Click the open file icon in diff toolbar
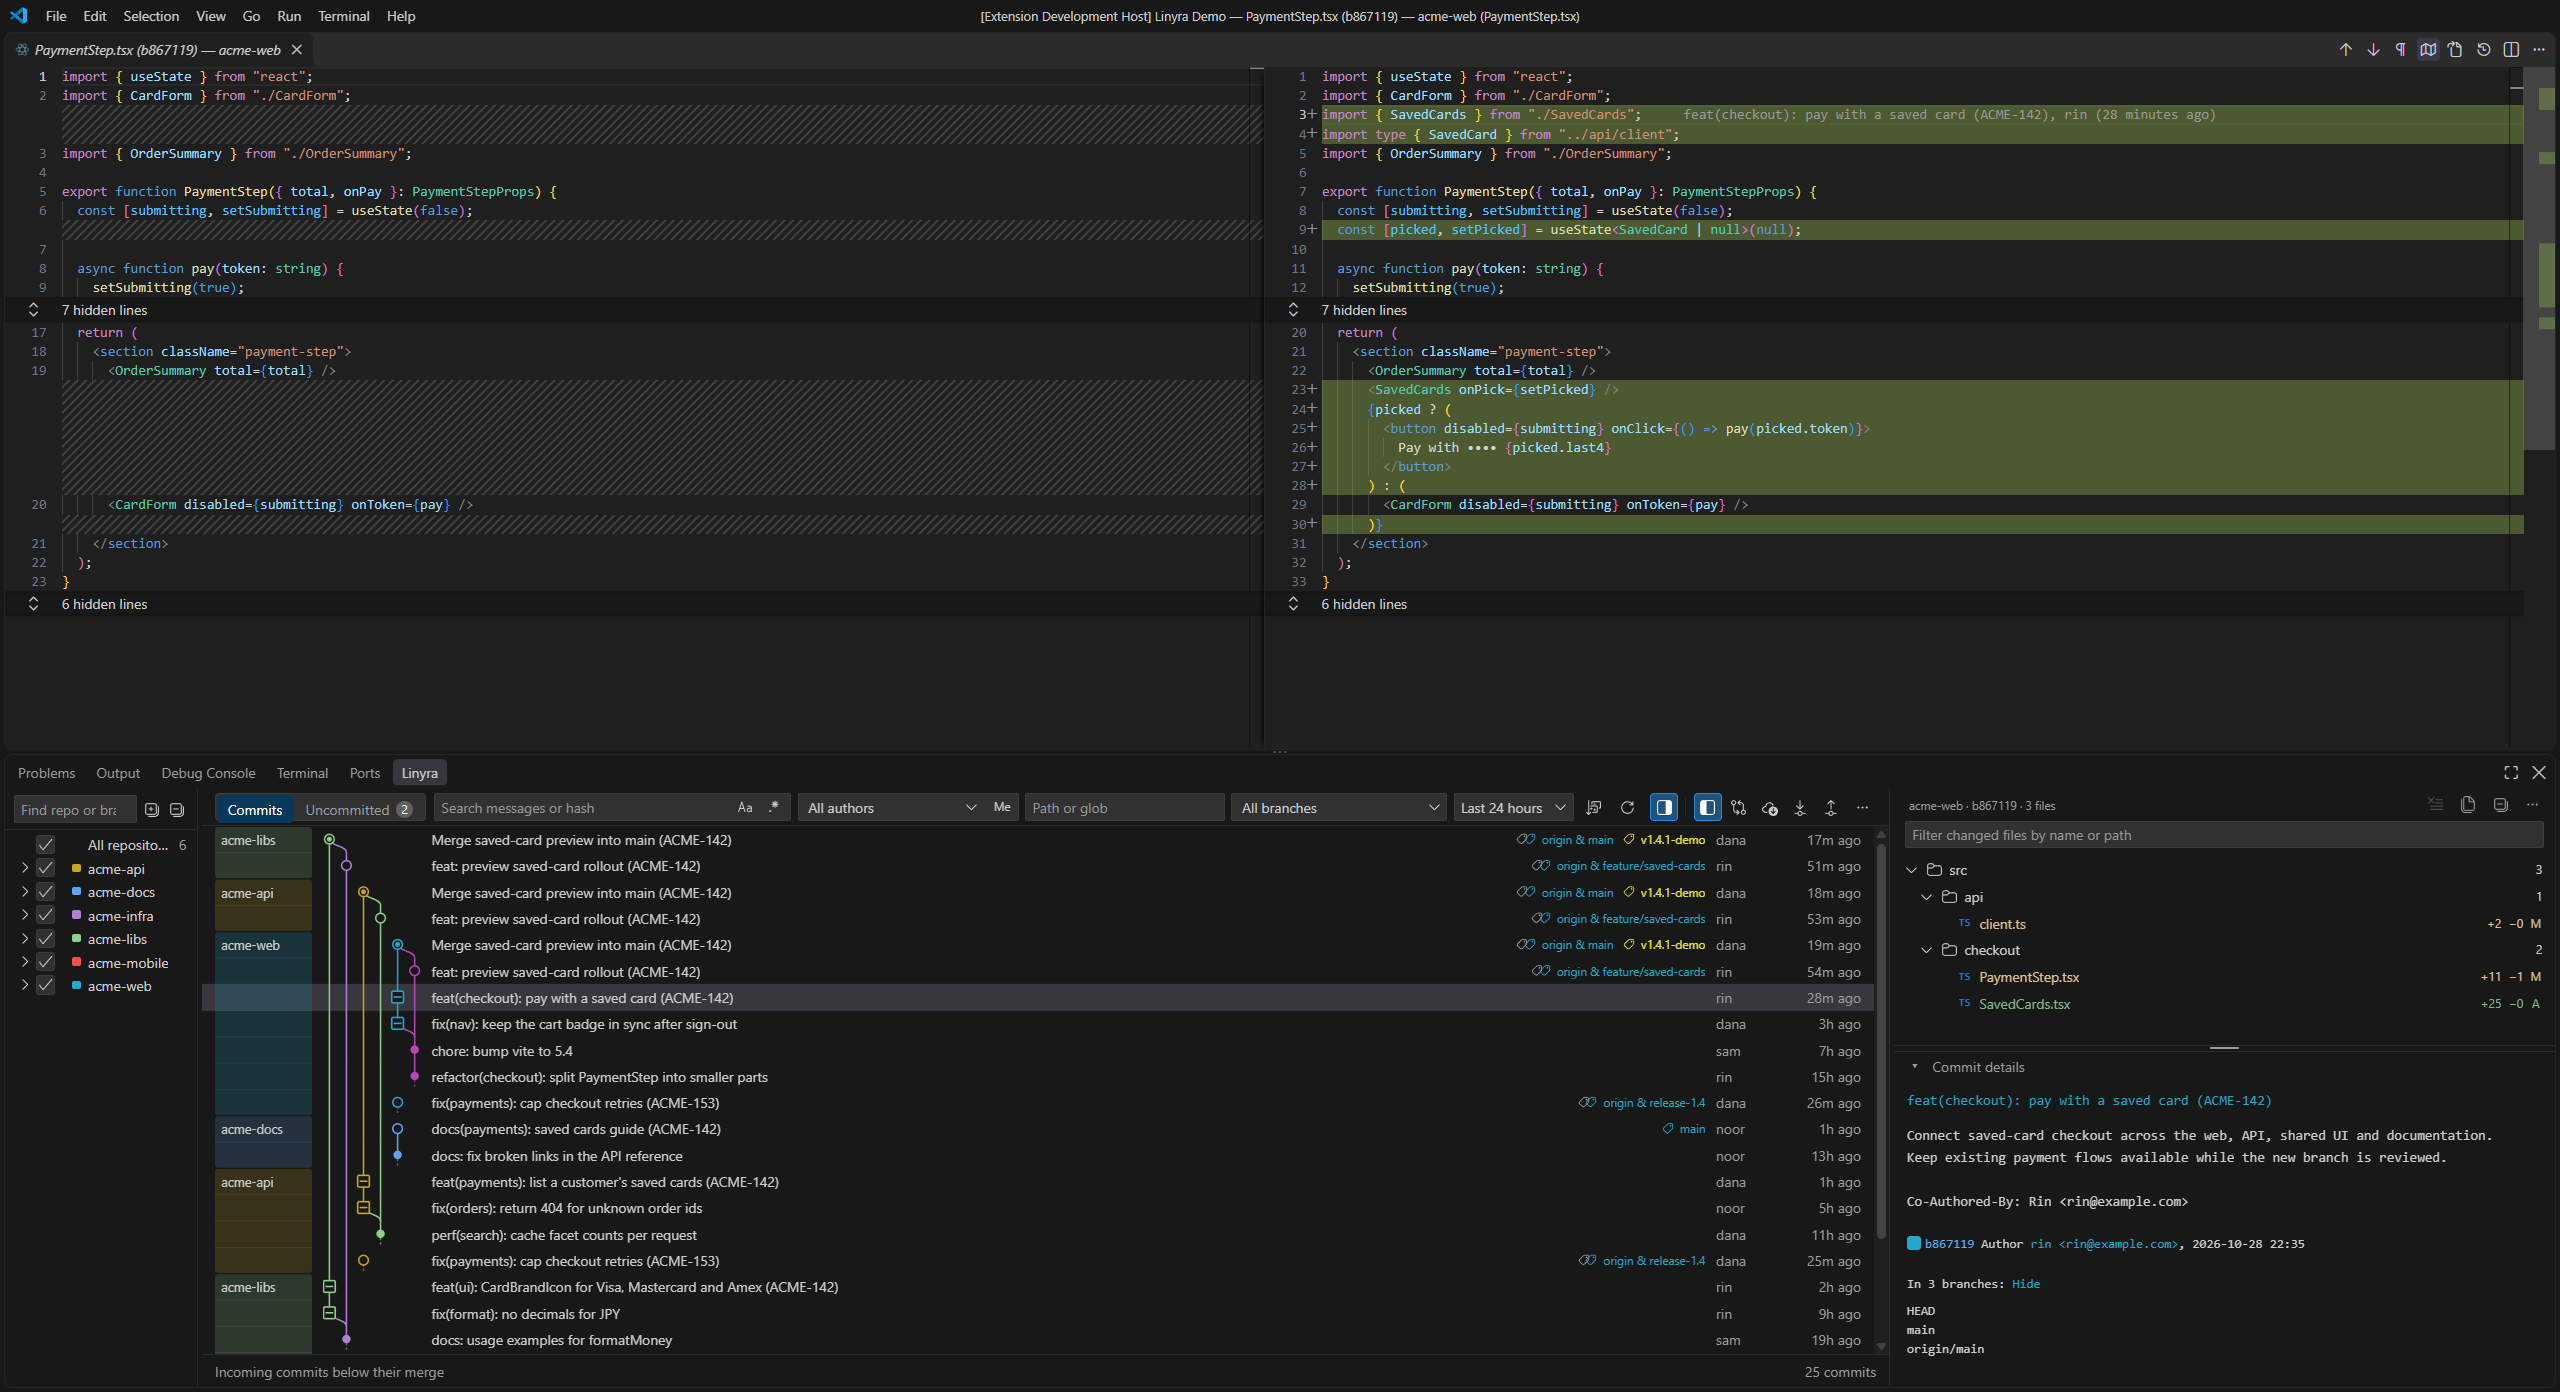This screenshot has height=1392, width=2560. (x=2455, y=50)
